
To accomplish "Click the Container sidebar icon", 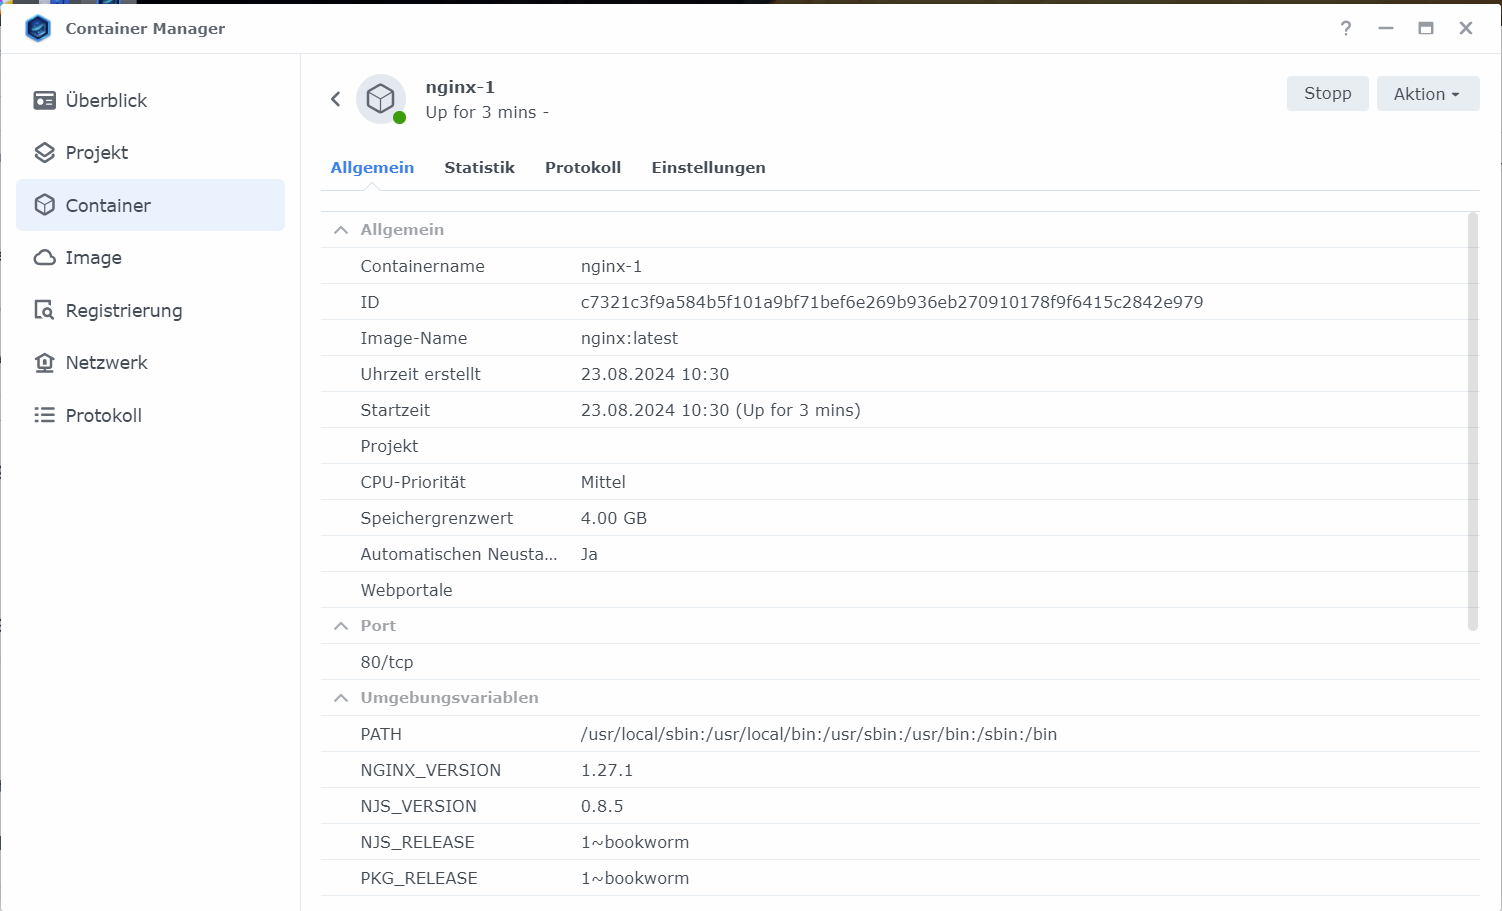I will 45,205.
